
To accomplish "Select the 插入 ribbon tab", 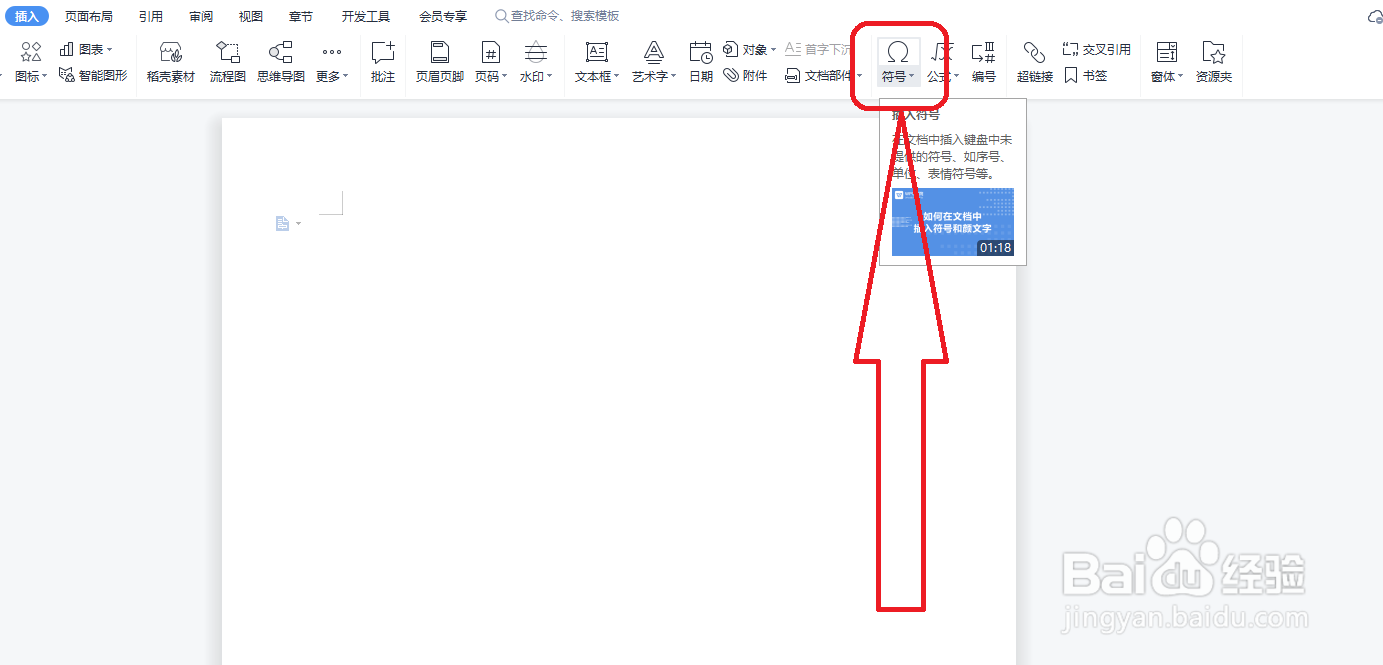I will 27,16.
